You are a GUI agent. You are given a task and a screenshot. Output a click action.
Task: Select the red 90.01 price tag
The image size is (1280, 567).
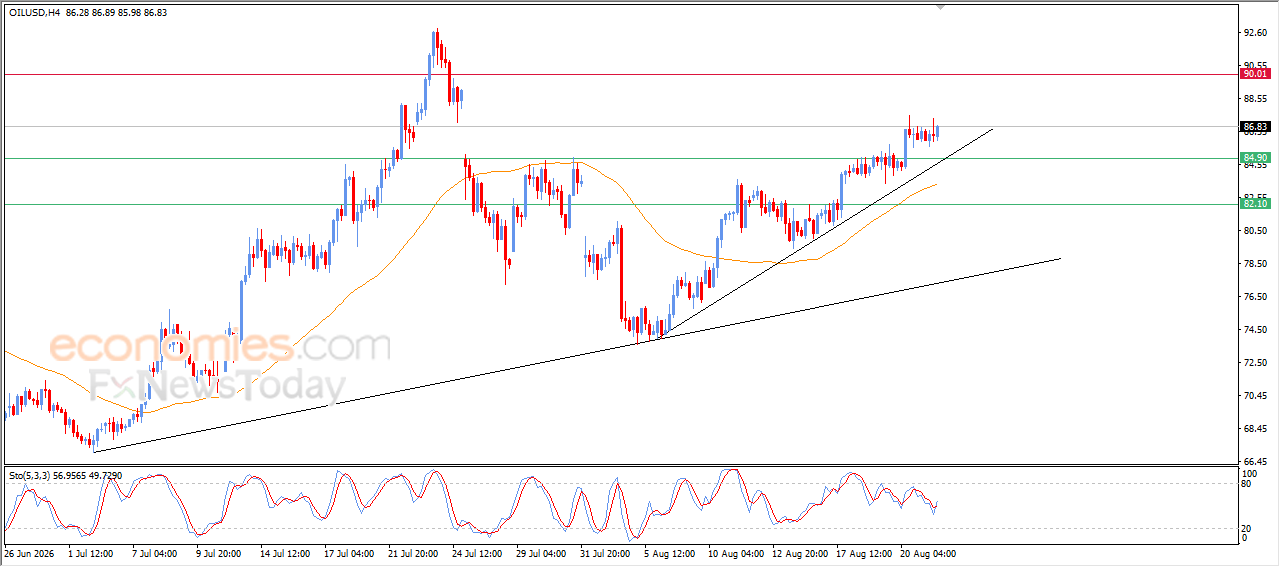pos(1255,74)
